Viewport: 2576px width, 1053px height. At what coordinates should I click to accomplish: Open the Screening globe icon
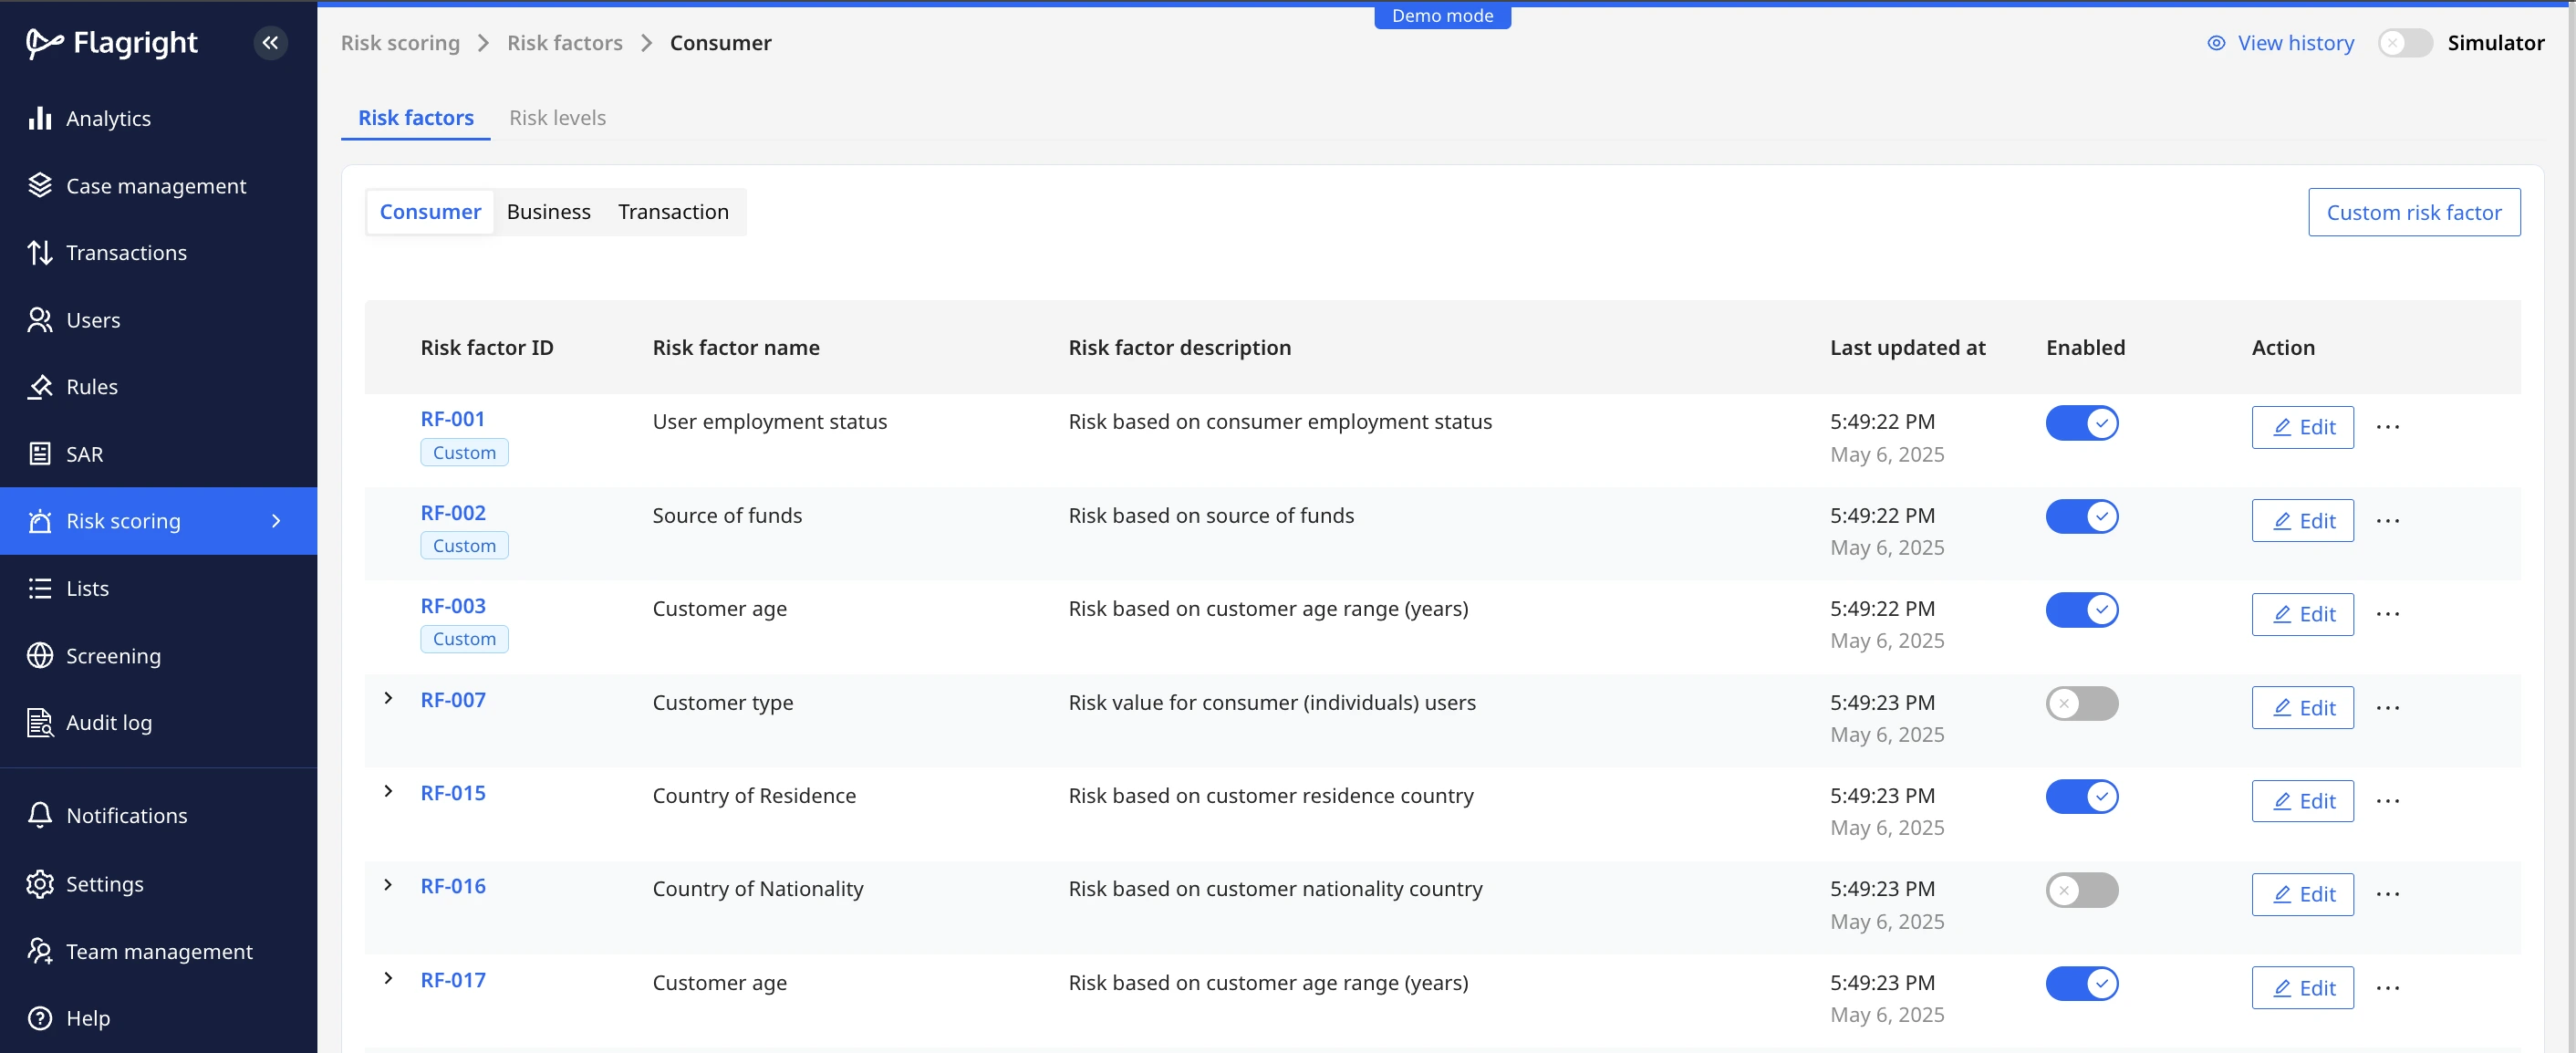point(40,656)
